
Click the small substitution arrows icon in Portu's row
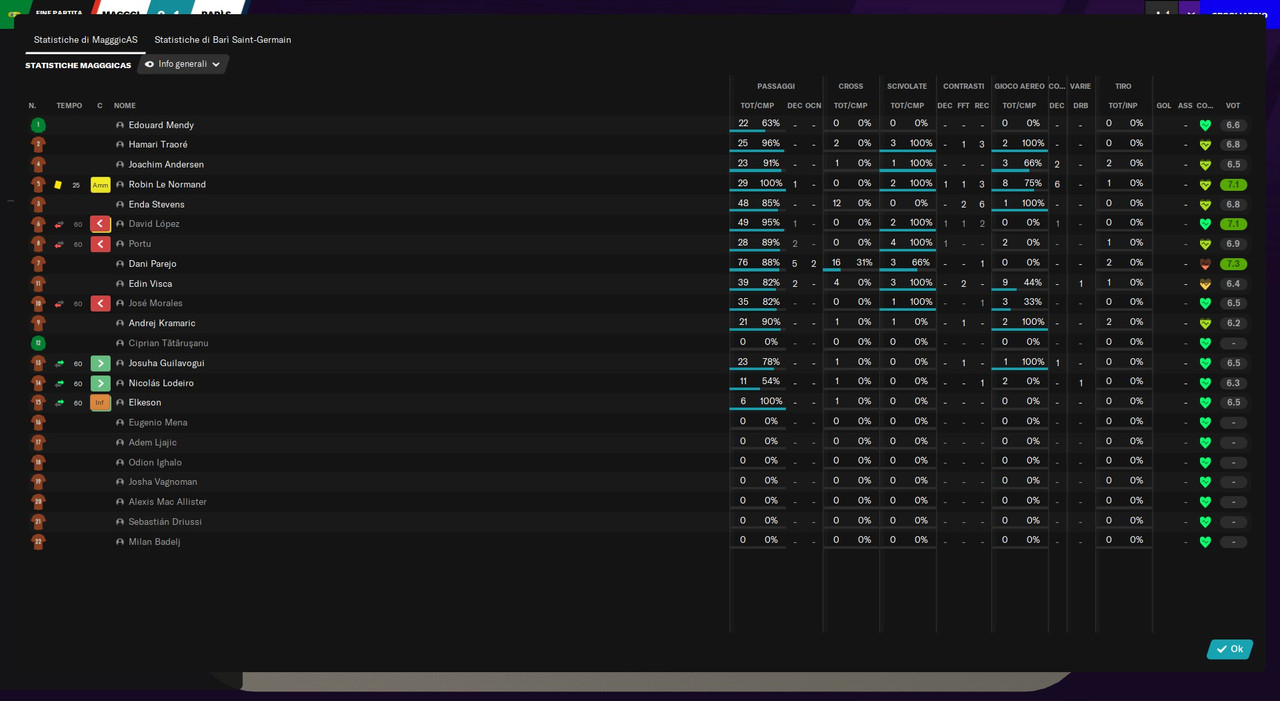click(x=59, y=244)
